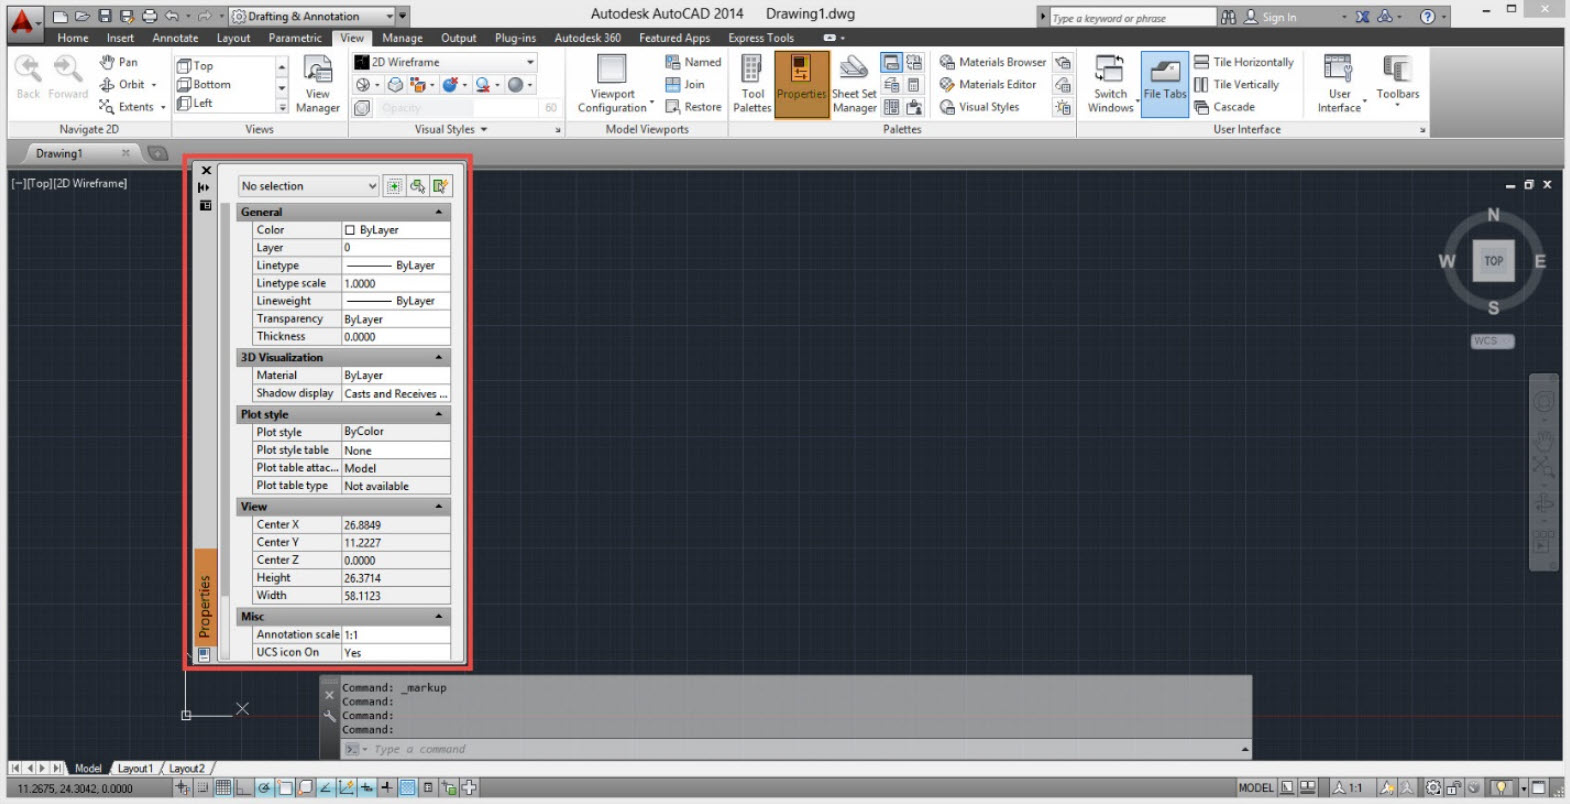Collapse the General section
The width and height of the screenshot is (1570, 804).
tap(438, 212)
